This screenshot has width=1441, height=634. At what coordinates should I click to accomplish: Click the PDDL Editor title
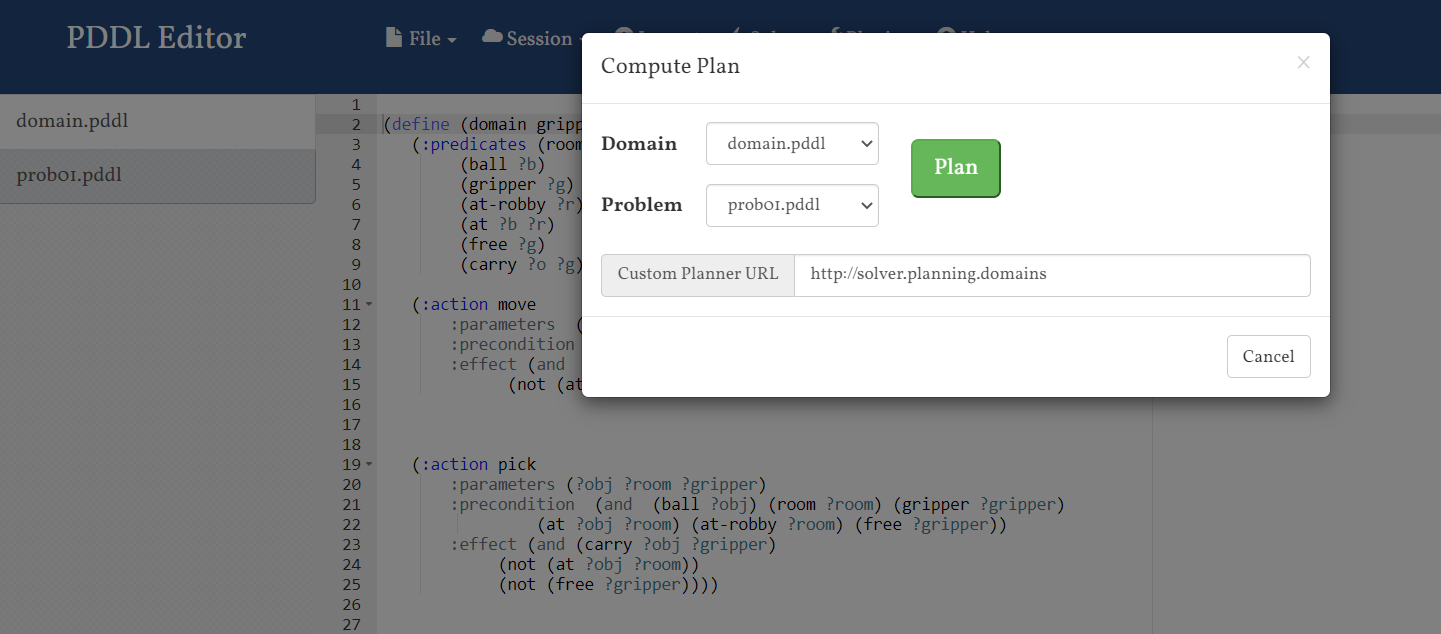[x=156, y=38]
